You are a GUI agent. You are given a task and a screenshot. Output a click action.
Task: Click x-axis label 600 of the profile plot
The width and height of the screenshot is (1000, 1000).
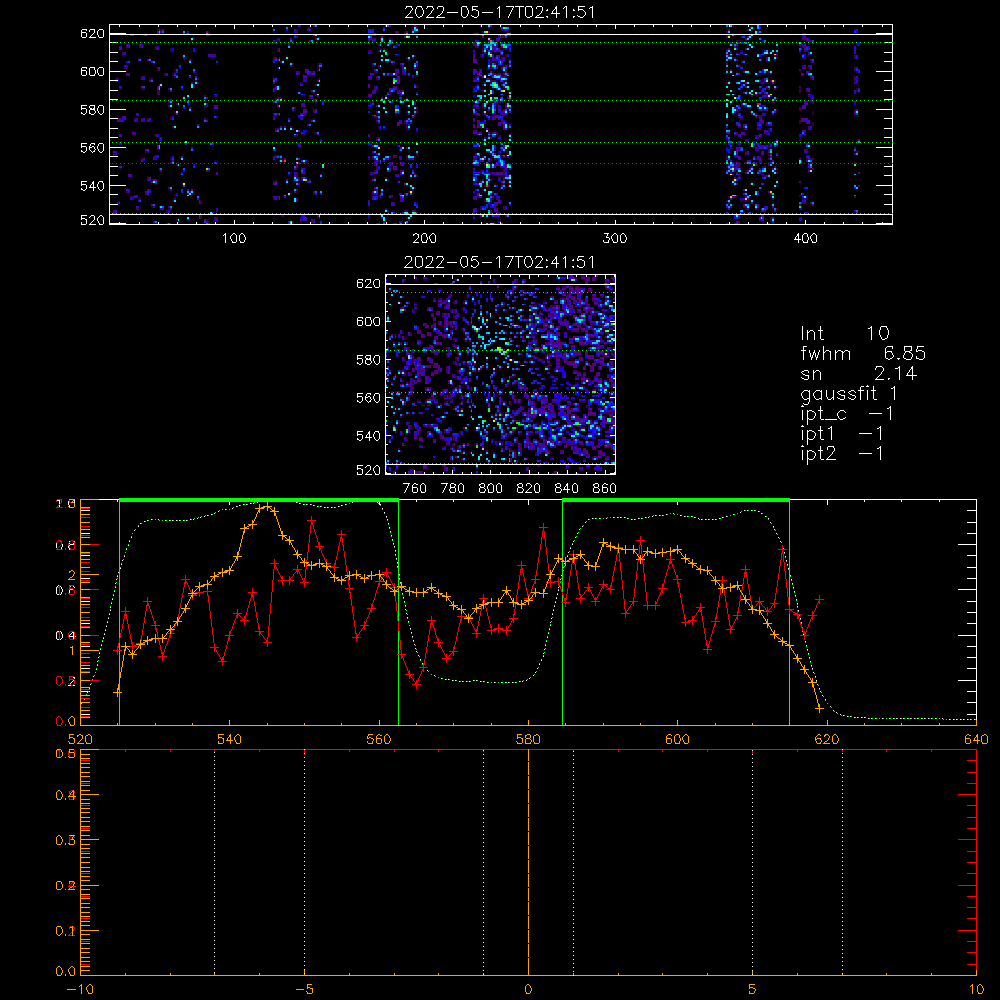pyautogui.click(x=677, y=739)
